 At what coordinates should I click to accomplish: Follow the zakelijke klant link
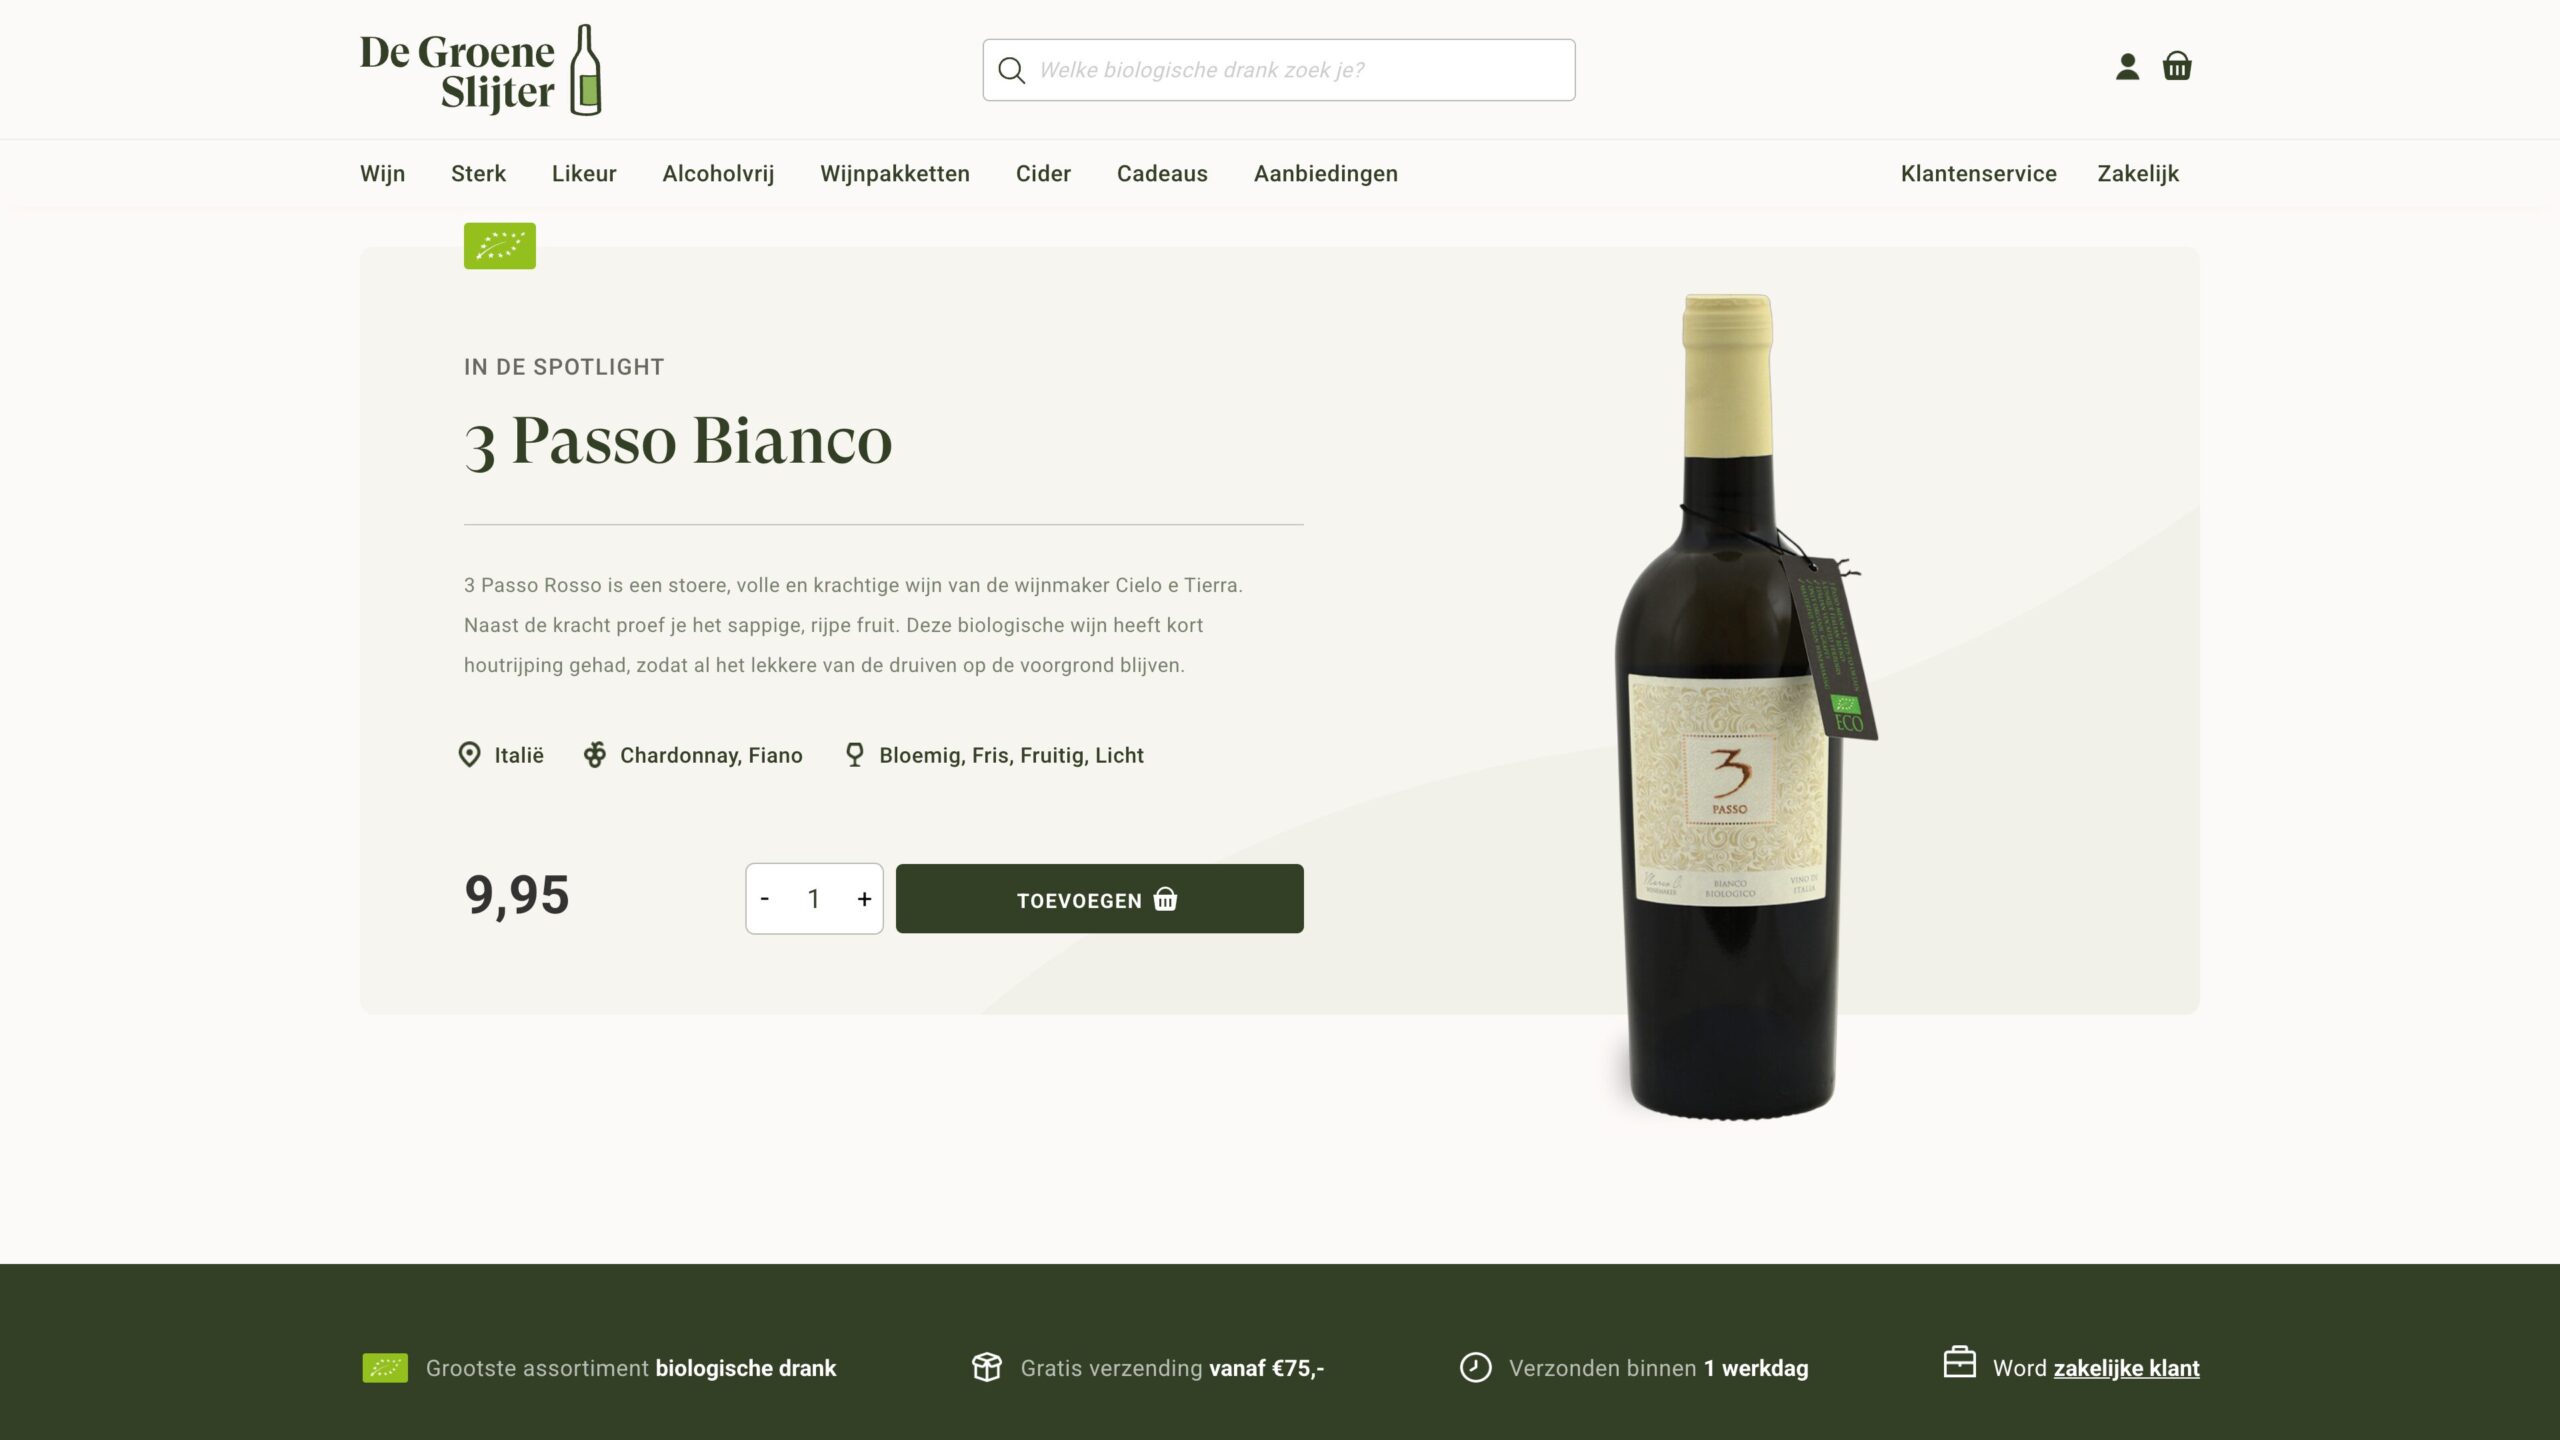click(x=2126, y=1368)
